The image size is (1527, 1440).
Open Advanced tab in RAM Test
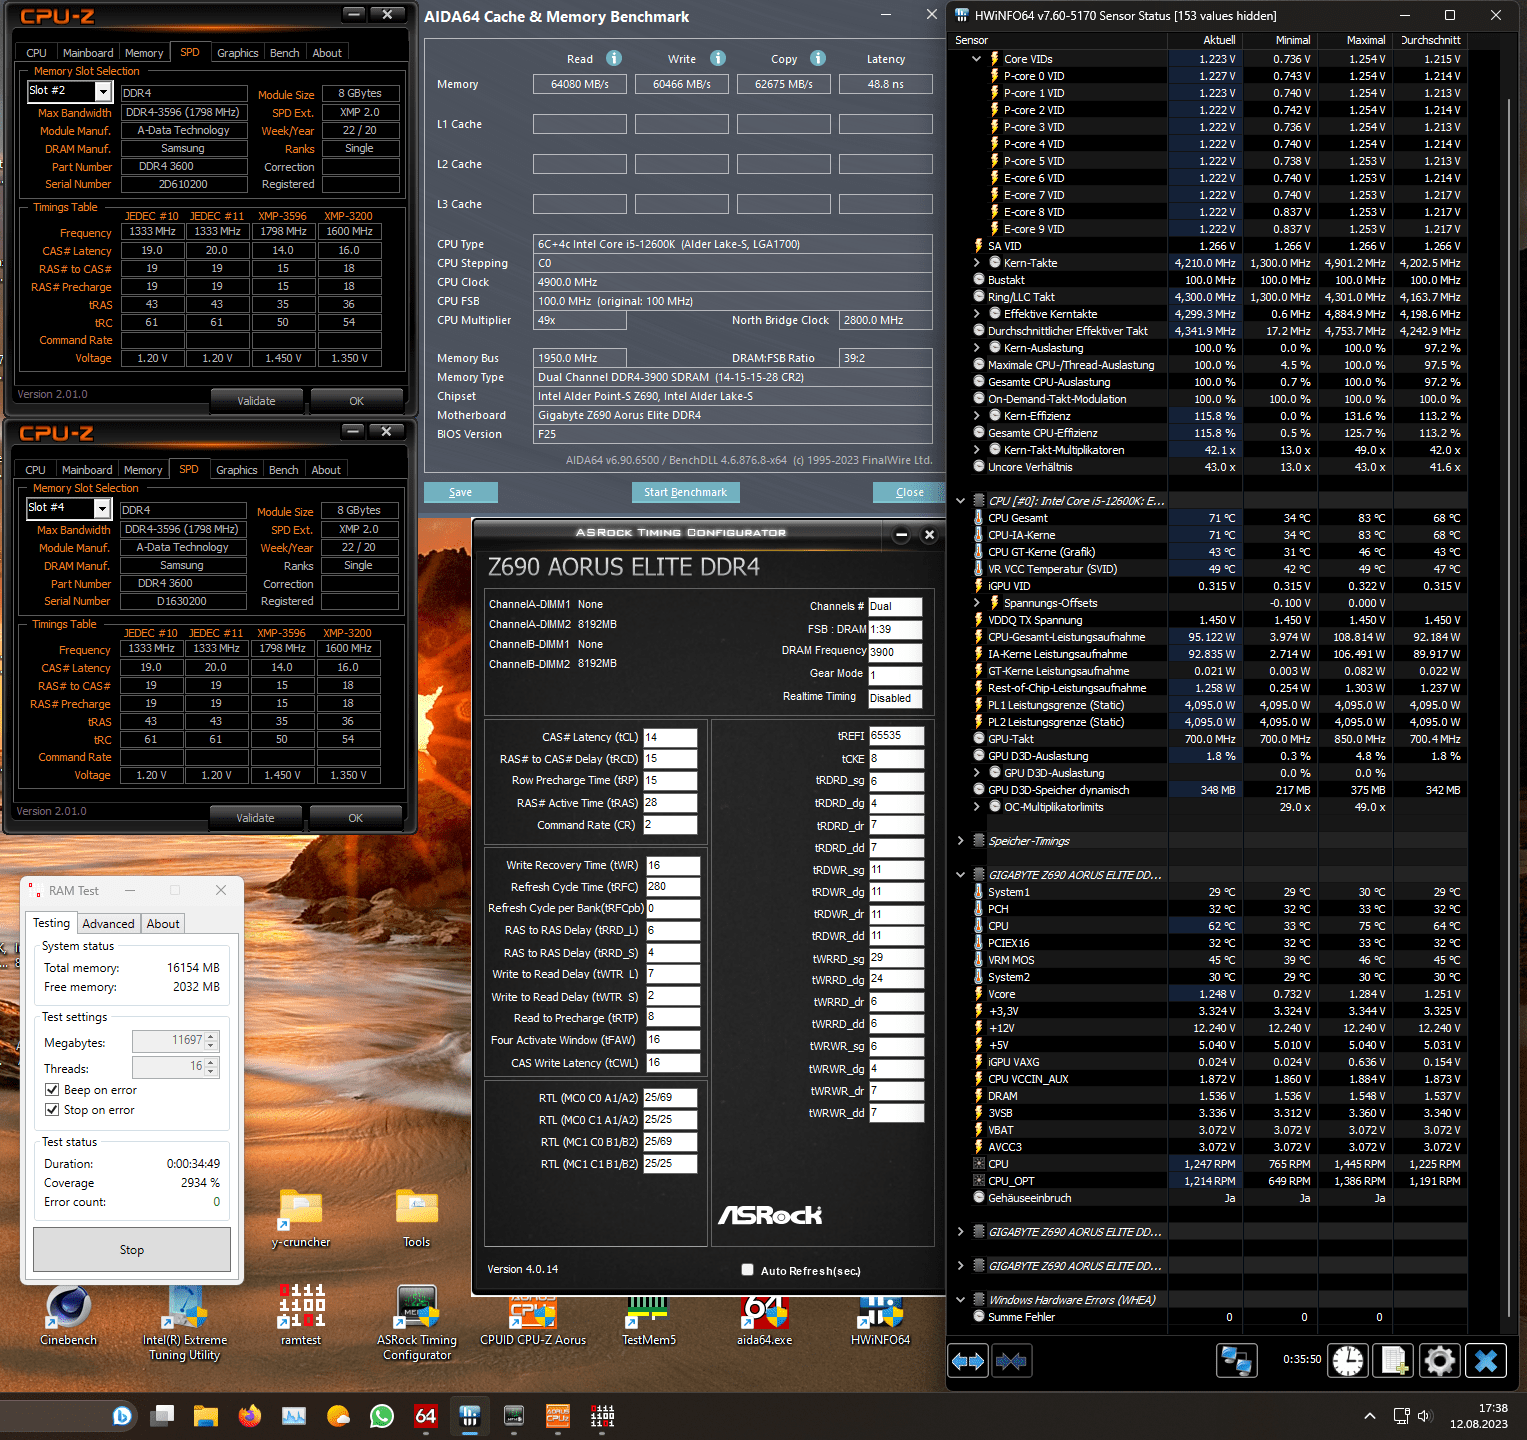coord(108,924)
